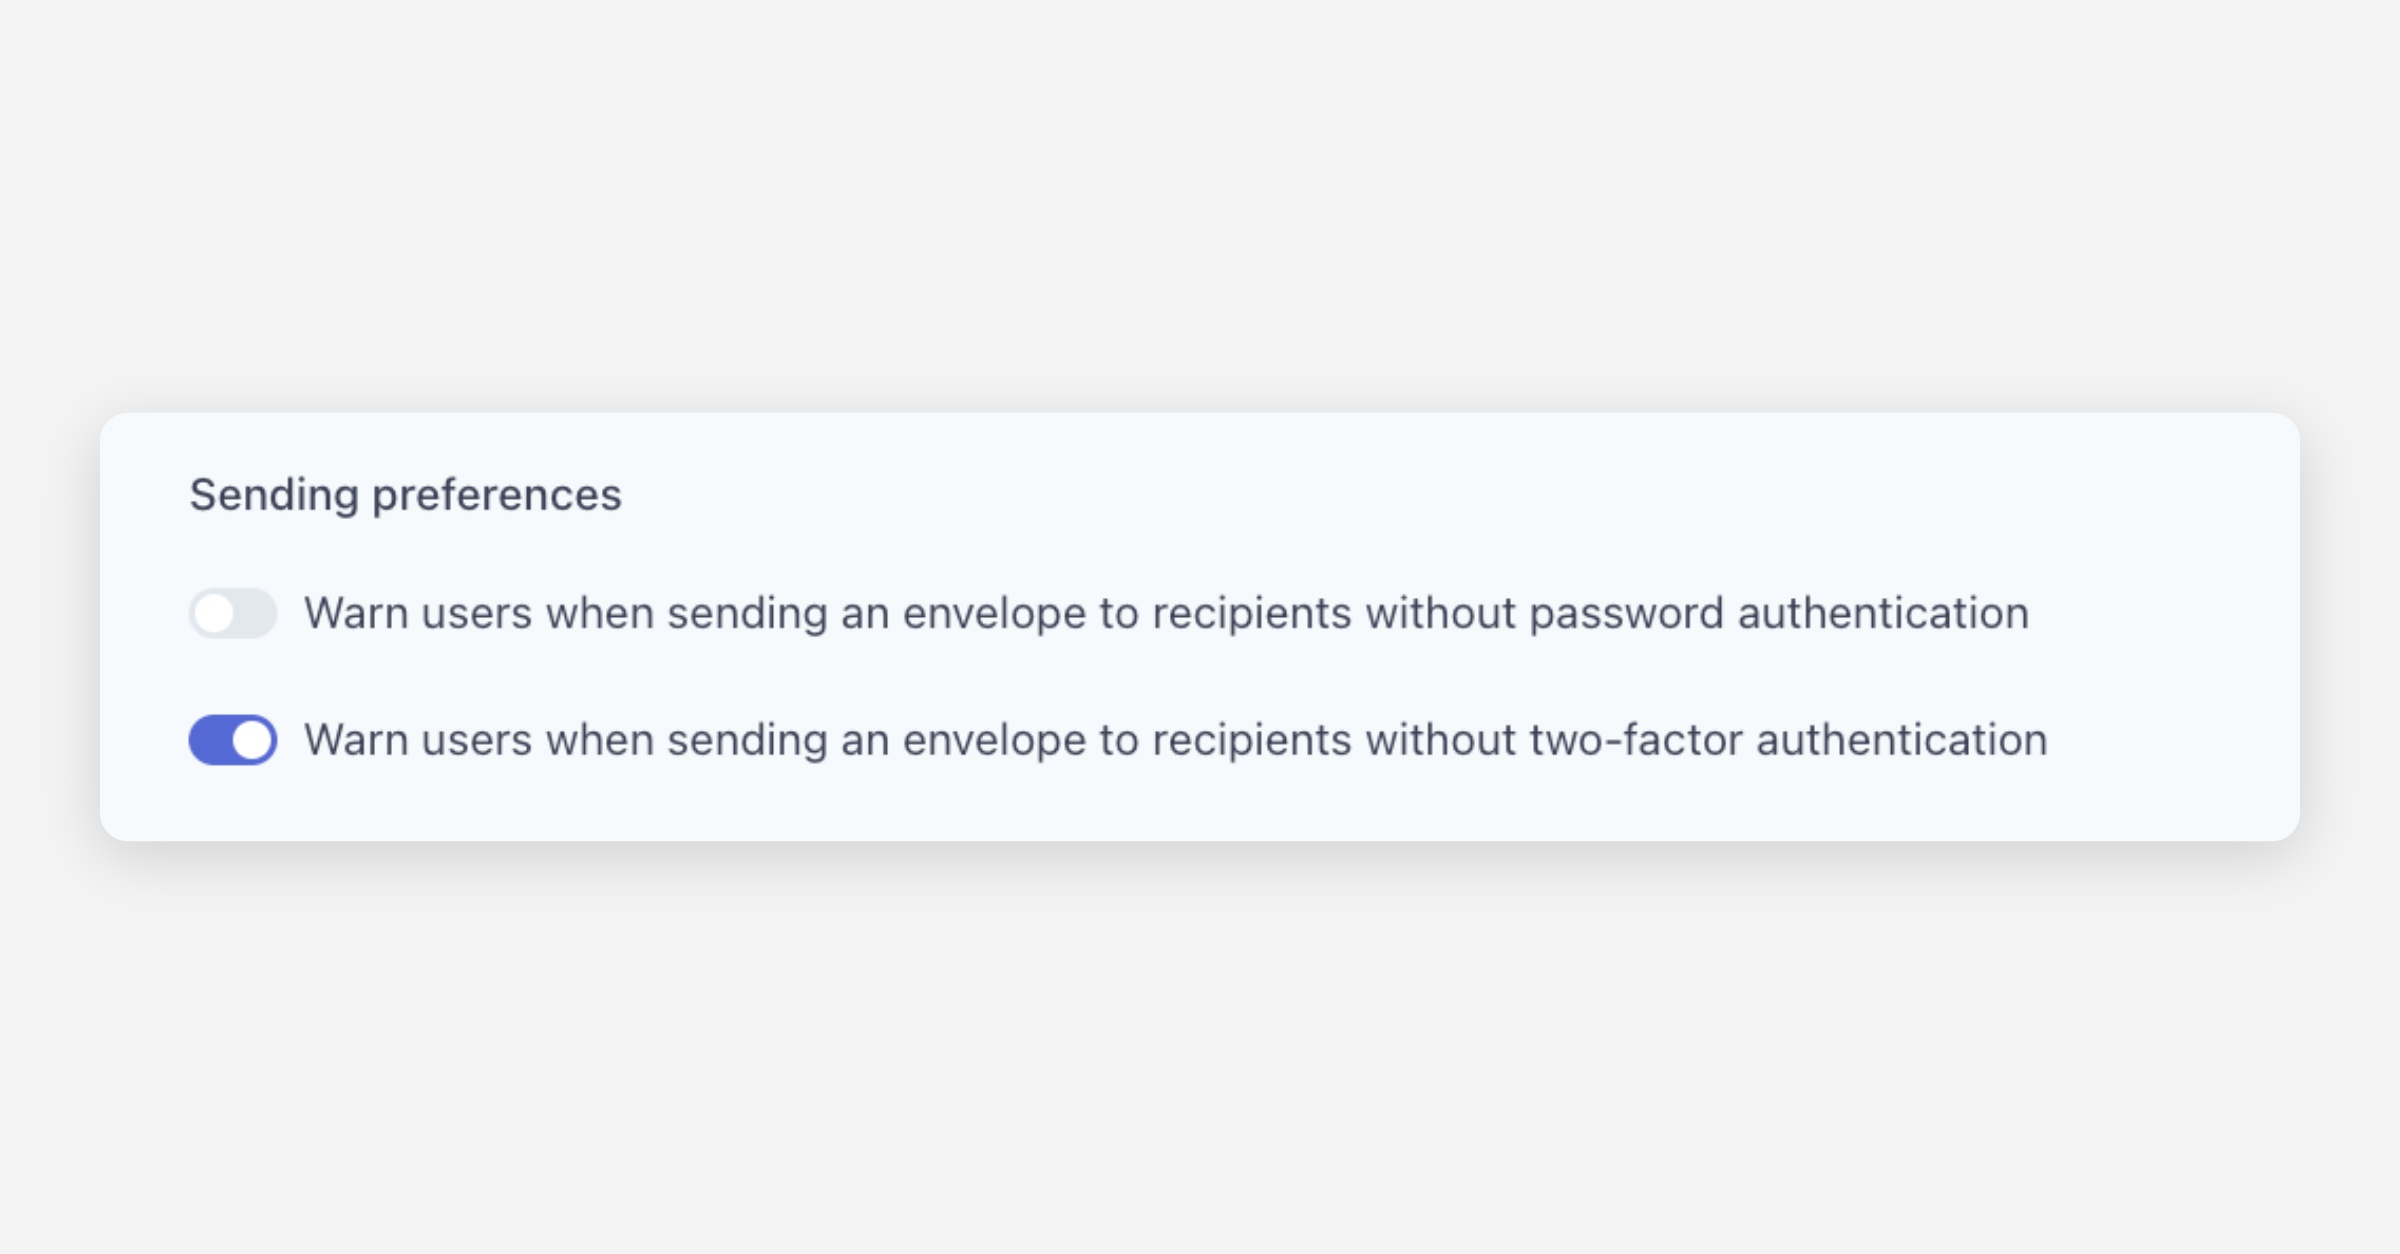The image size is (2400, 1254).
Task: Click the blue track of the second toggle
Action: coord(210,740)
